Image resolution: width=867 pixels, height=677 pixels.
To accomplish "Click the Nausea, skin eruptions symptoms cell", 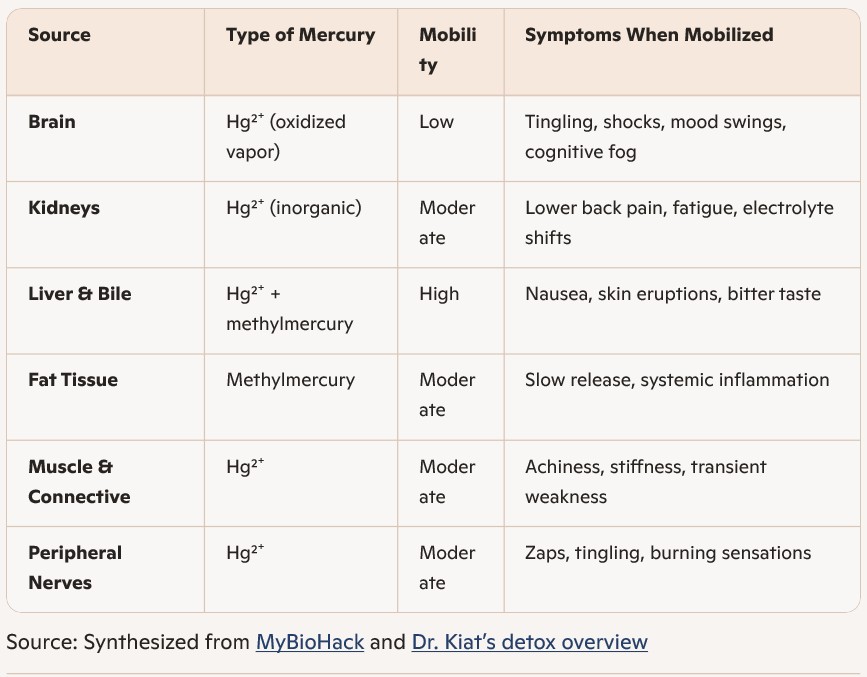I will coord(672,294).
